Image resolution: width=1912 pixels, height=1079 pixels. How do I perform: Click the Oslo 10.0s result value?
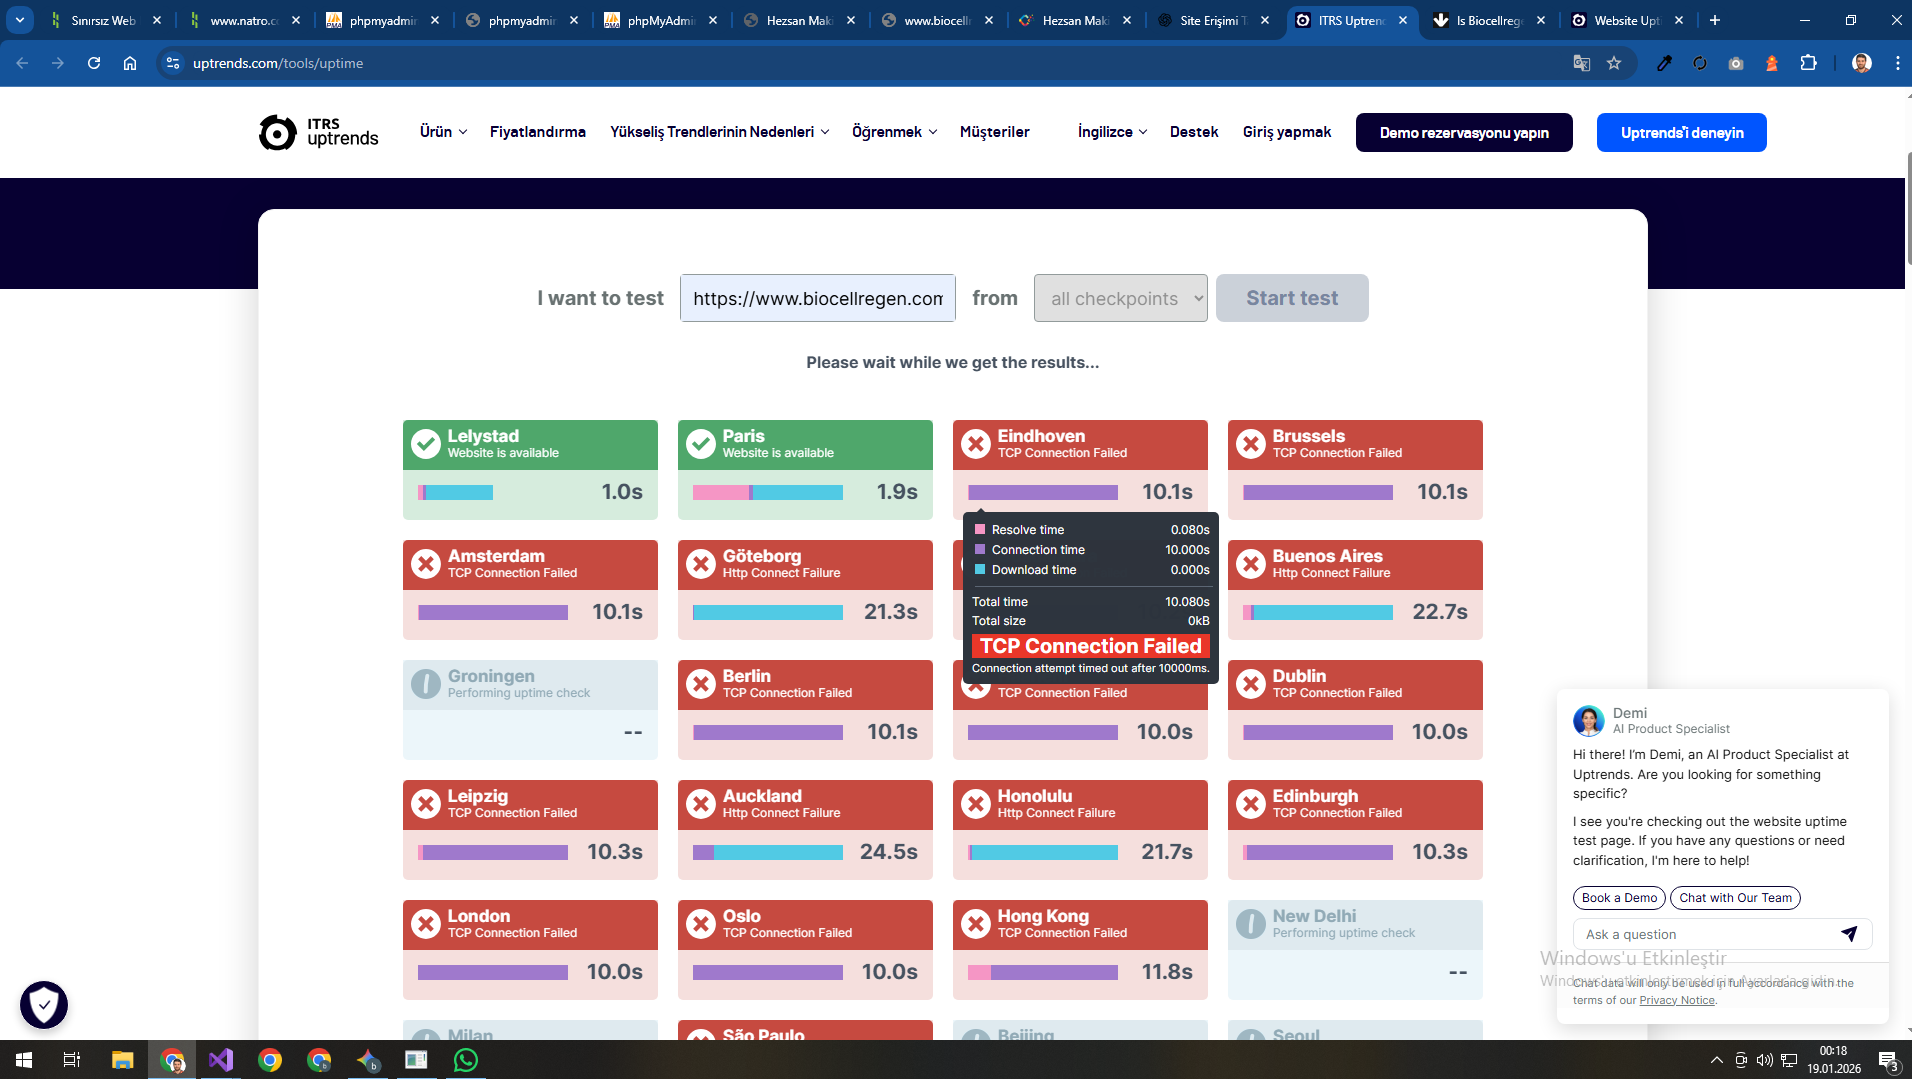[x=890, y=972]
